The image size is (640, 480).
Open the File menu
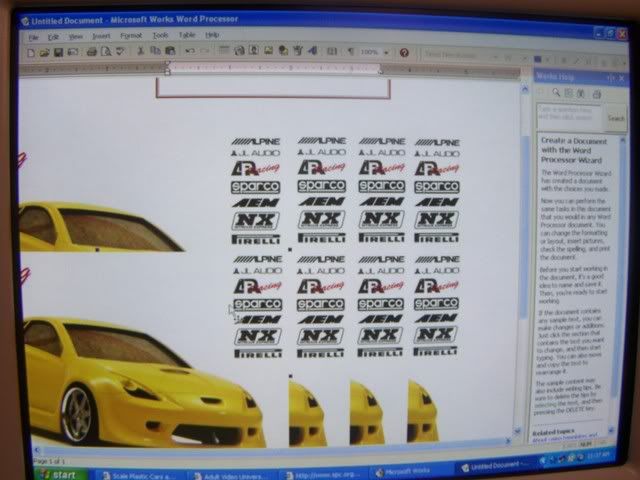point(33,38)
